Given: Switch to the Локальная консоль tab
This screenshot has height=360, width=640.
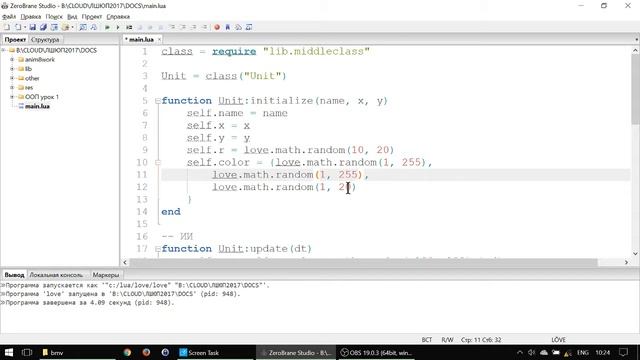Looking at the screenshot, I should coord(56,275).
